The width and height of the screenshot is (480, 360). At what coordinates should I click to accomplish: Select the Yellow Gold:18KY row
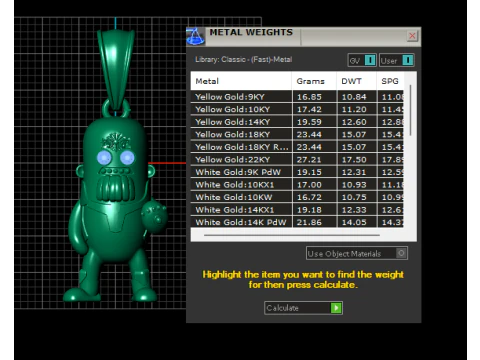(297, 135)
